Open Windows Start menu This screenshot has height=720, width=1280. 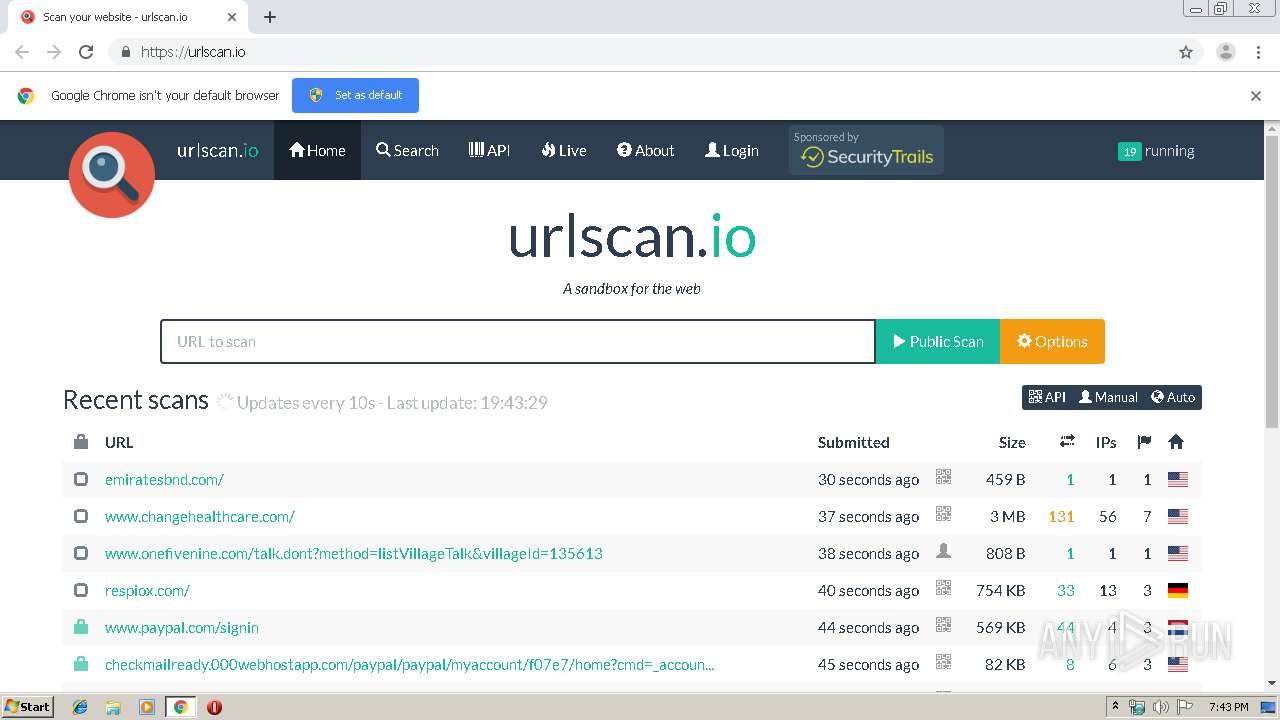(x=28, y=707)
